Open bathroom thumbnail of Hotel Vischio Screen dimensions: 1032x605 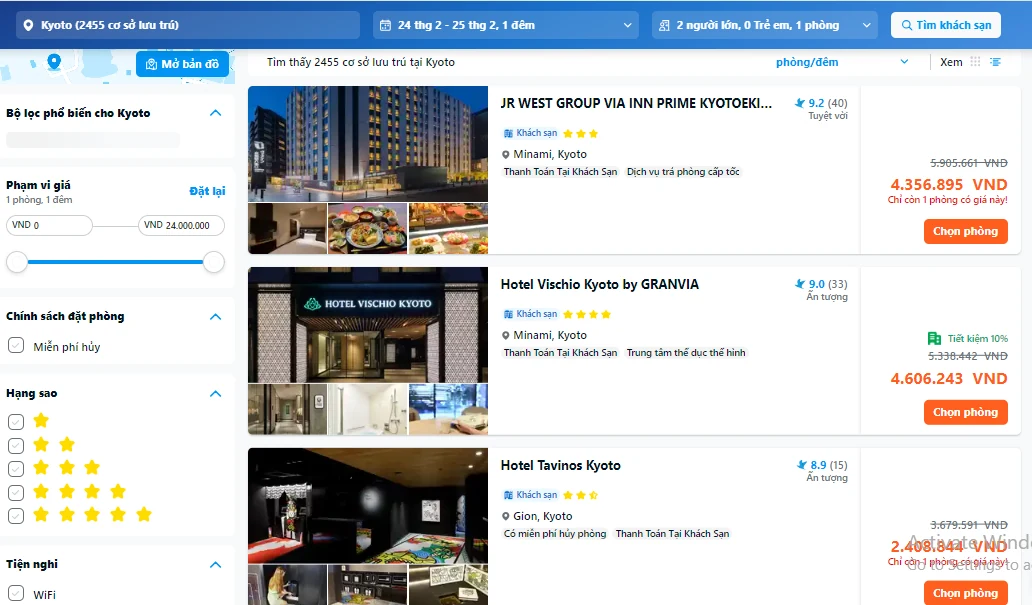coord(367,409)
